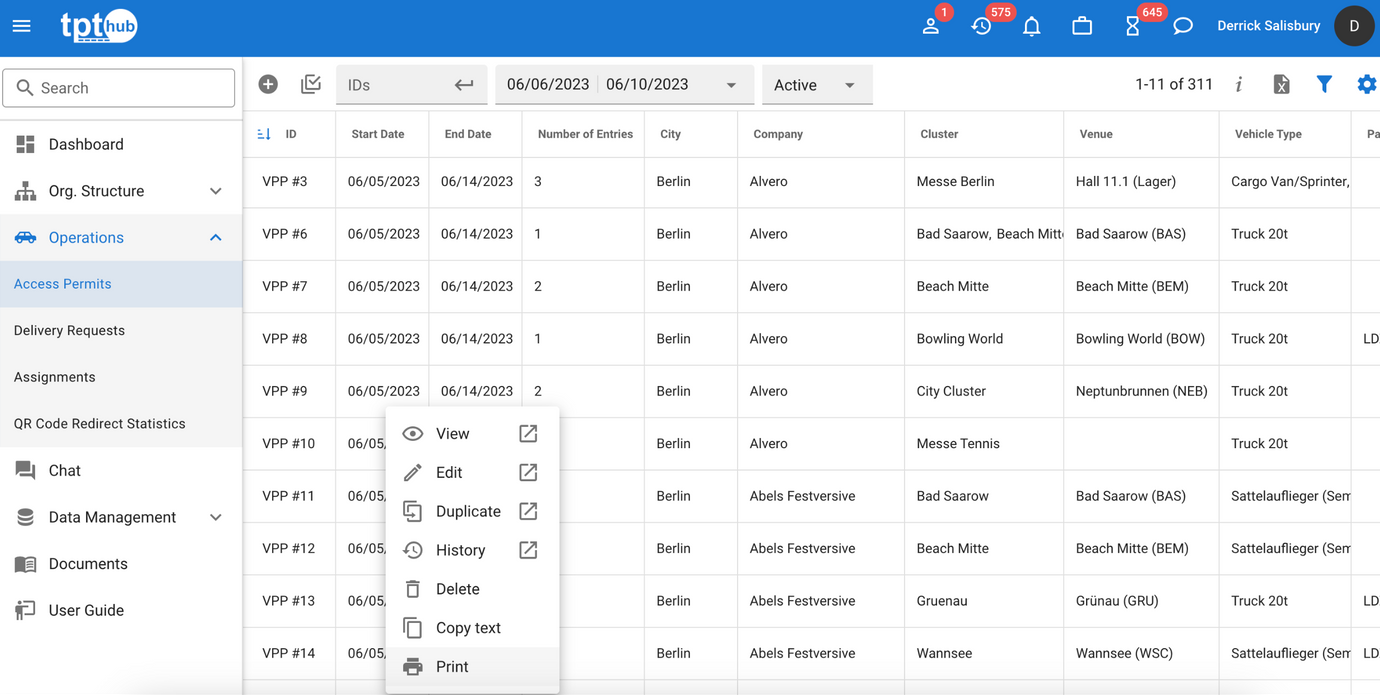Go to the Dashboard page
The height and width of the screenshot is (695, 1380).
(x=86, y=144)
